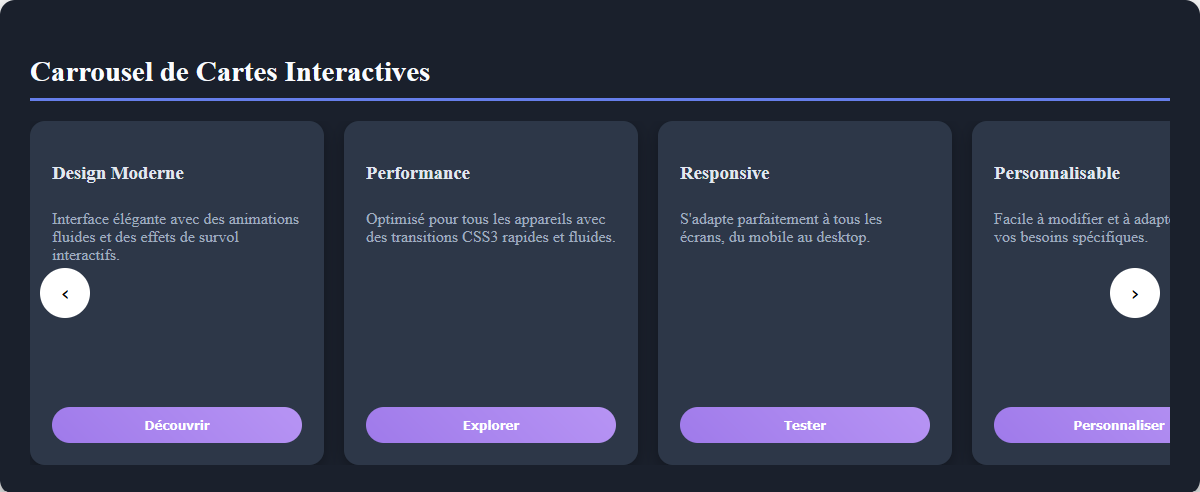Click the 'Interface élégante' description text
Screen dimensions: 1200x492
click(x=175, y=237)
